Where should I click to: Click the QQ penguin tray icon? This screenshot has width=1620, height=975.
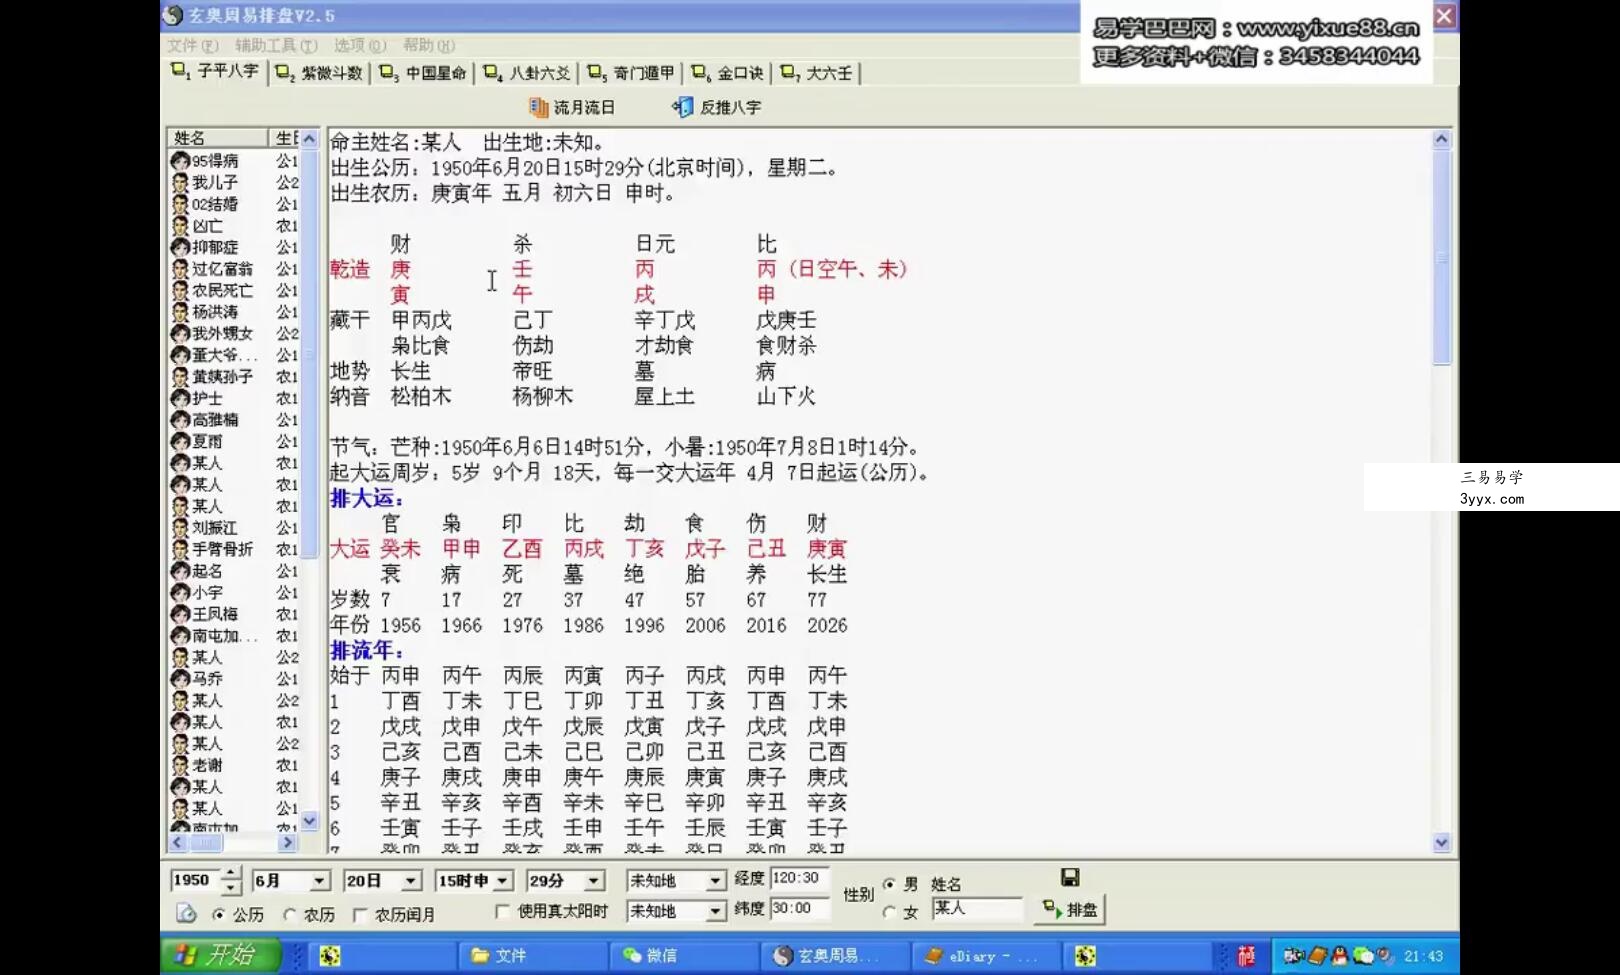click(1339, 956)
